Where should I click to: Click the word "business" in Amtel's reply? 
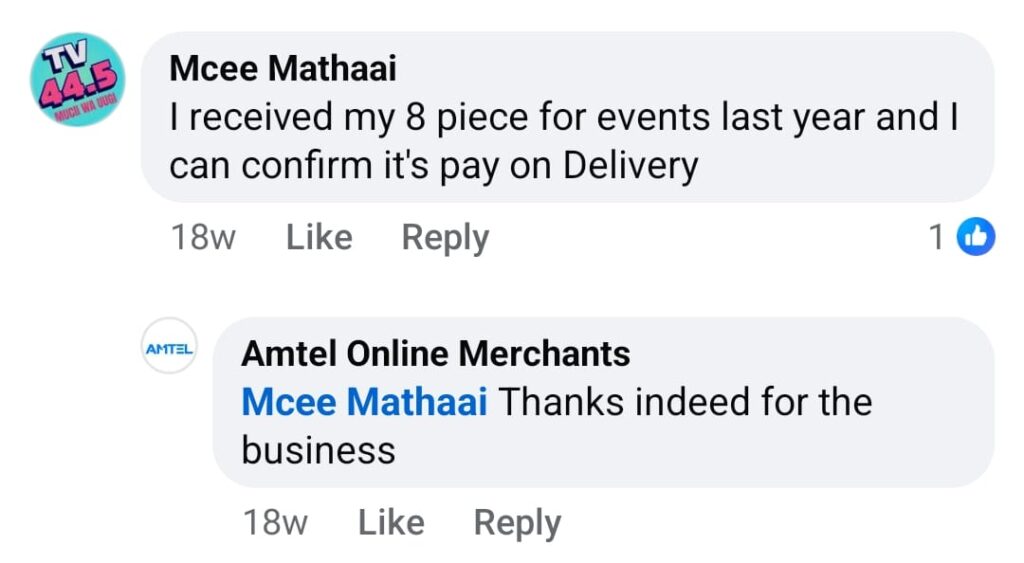(x=318, y=450)
